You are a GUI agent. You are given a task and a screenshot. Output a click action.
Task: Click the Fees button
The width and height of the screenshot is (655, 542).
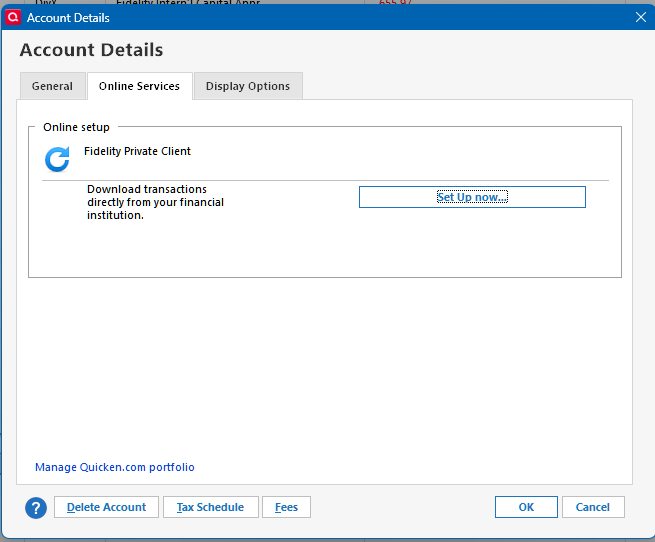click(x=287, y=507)
